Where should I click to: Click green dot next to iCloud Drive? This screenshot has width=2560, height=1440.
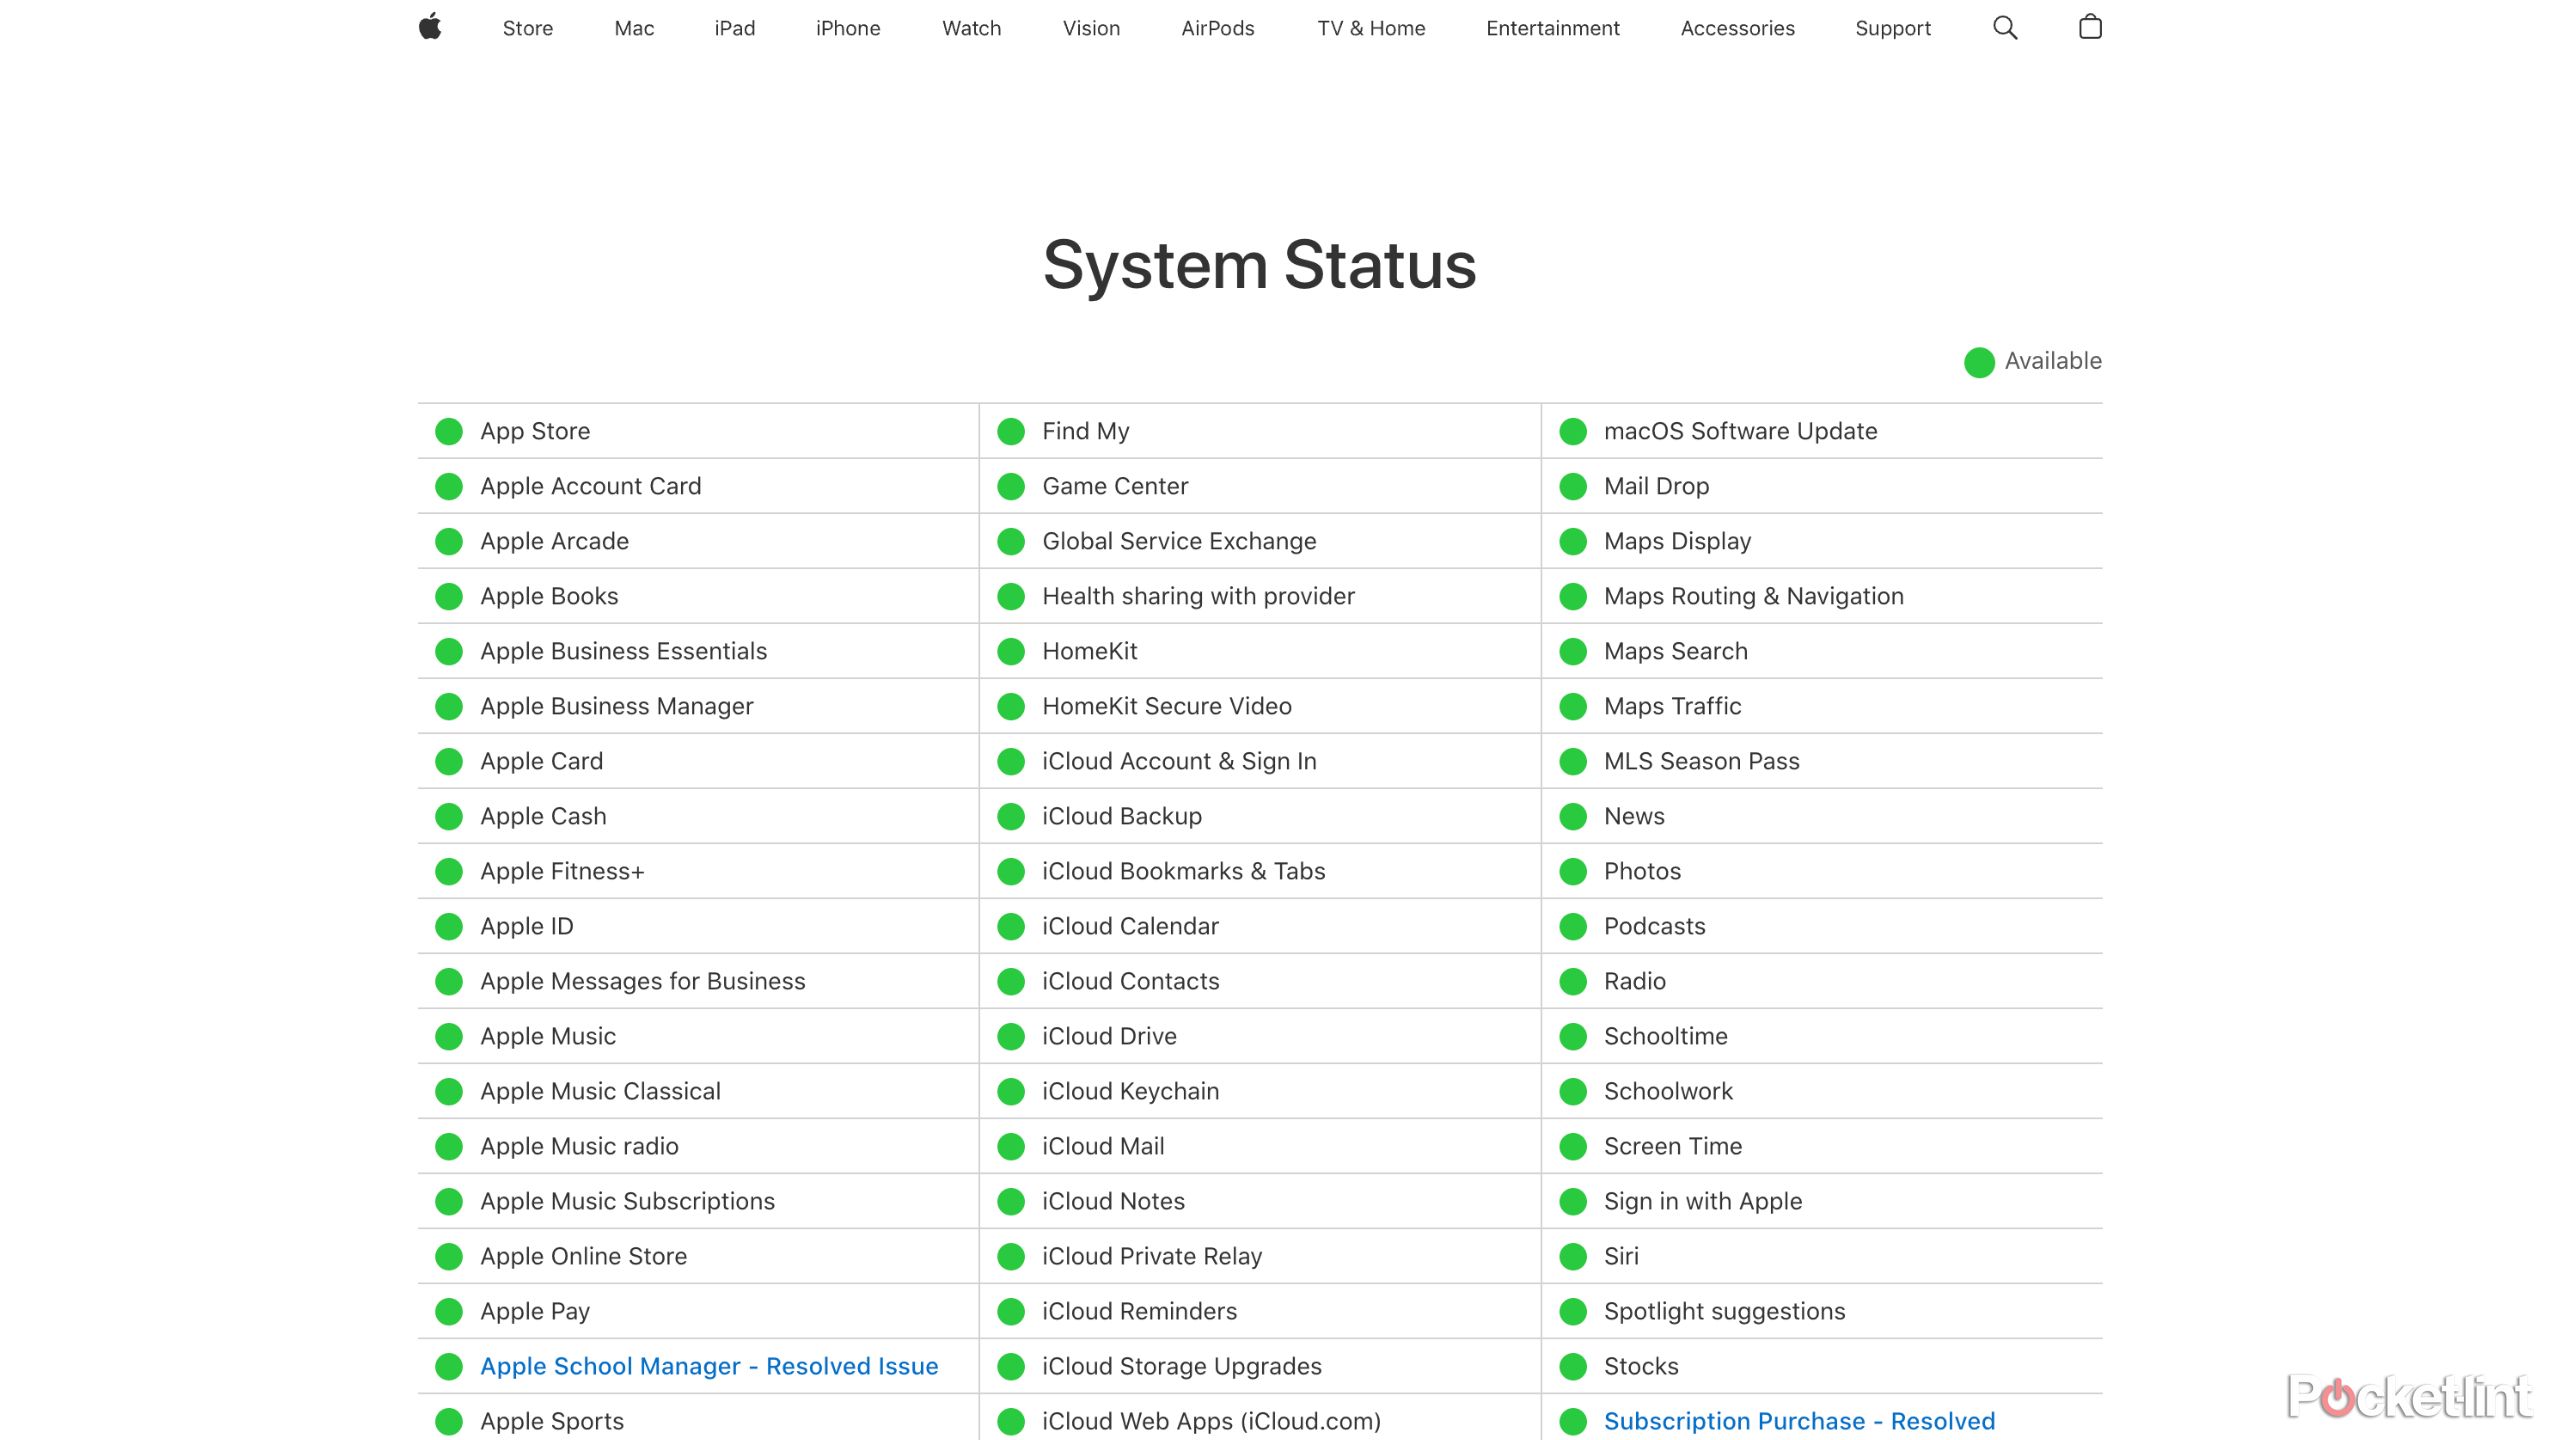1011,1036
